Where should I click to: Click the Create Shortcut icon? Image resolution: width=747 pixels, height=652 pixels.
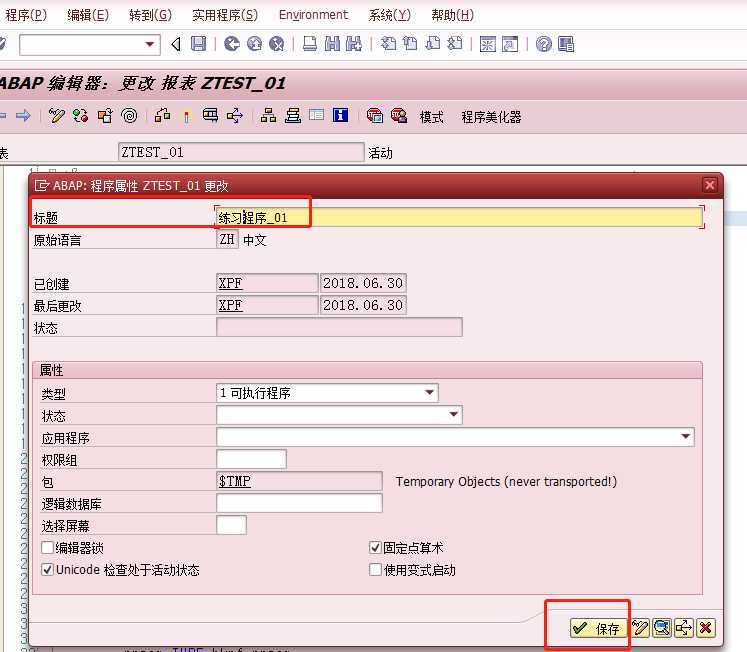click(510, 44)
